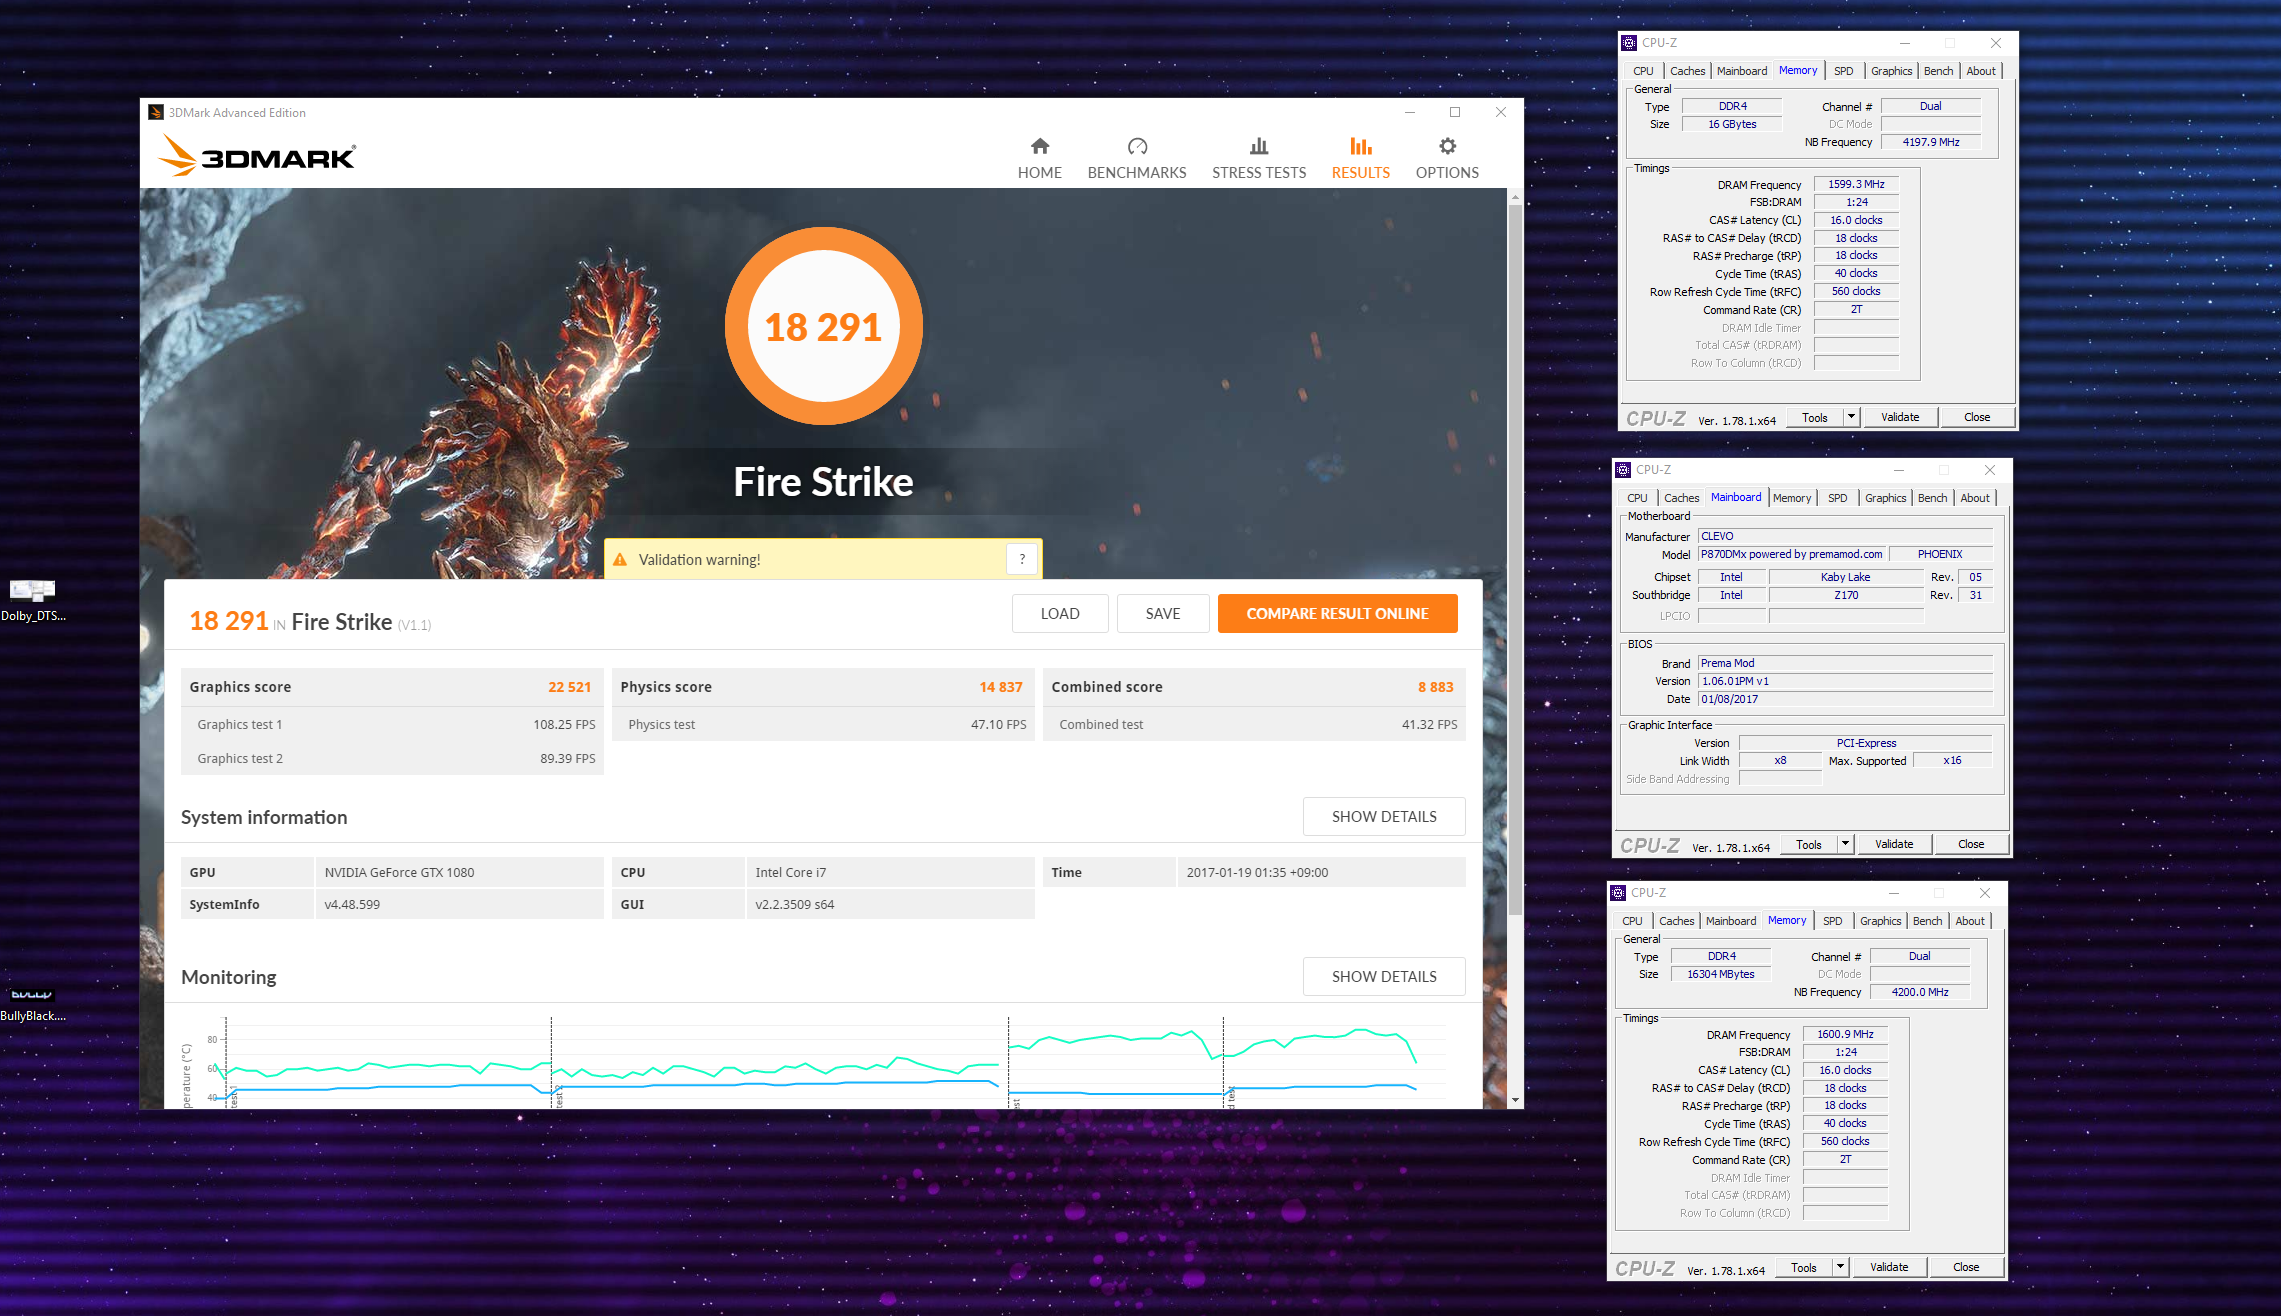This screenshot has width=2281, height=1316.
Task: Open Options gear icon
Action: 1446,147
